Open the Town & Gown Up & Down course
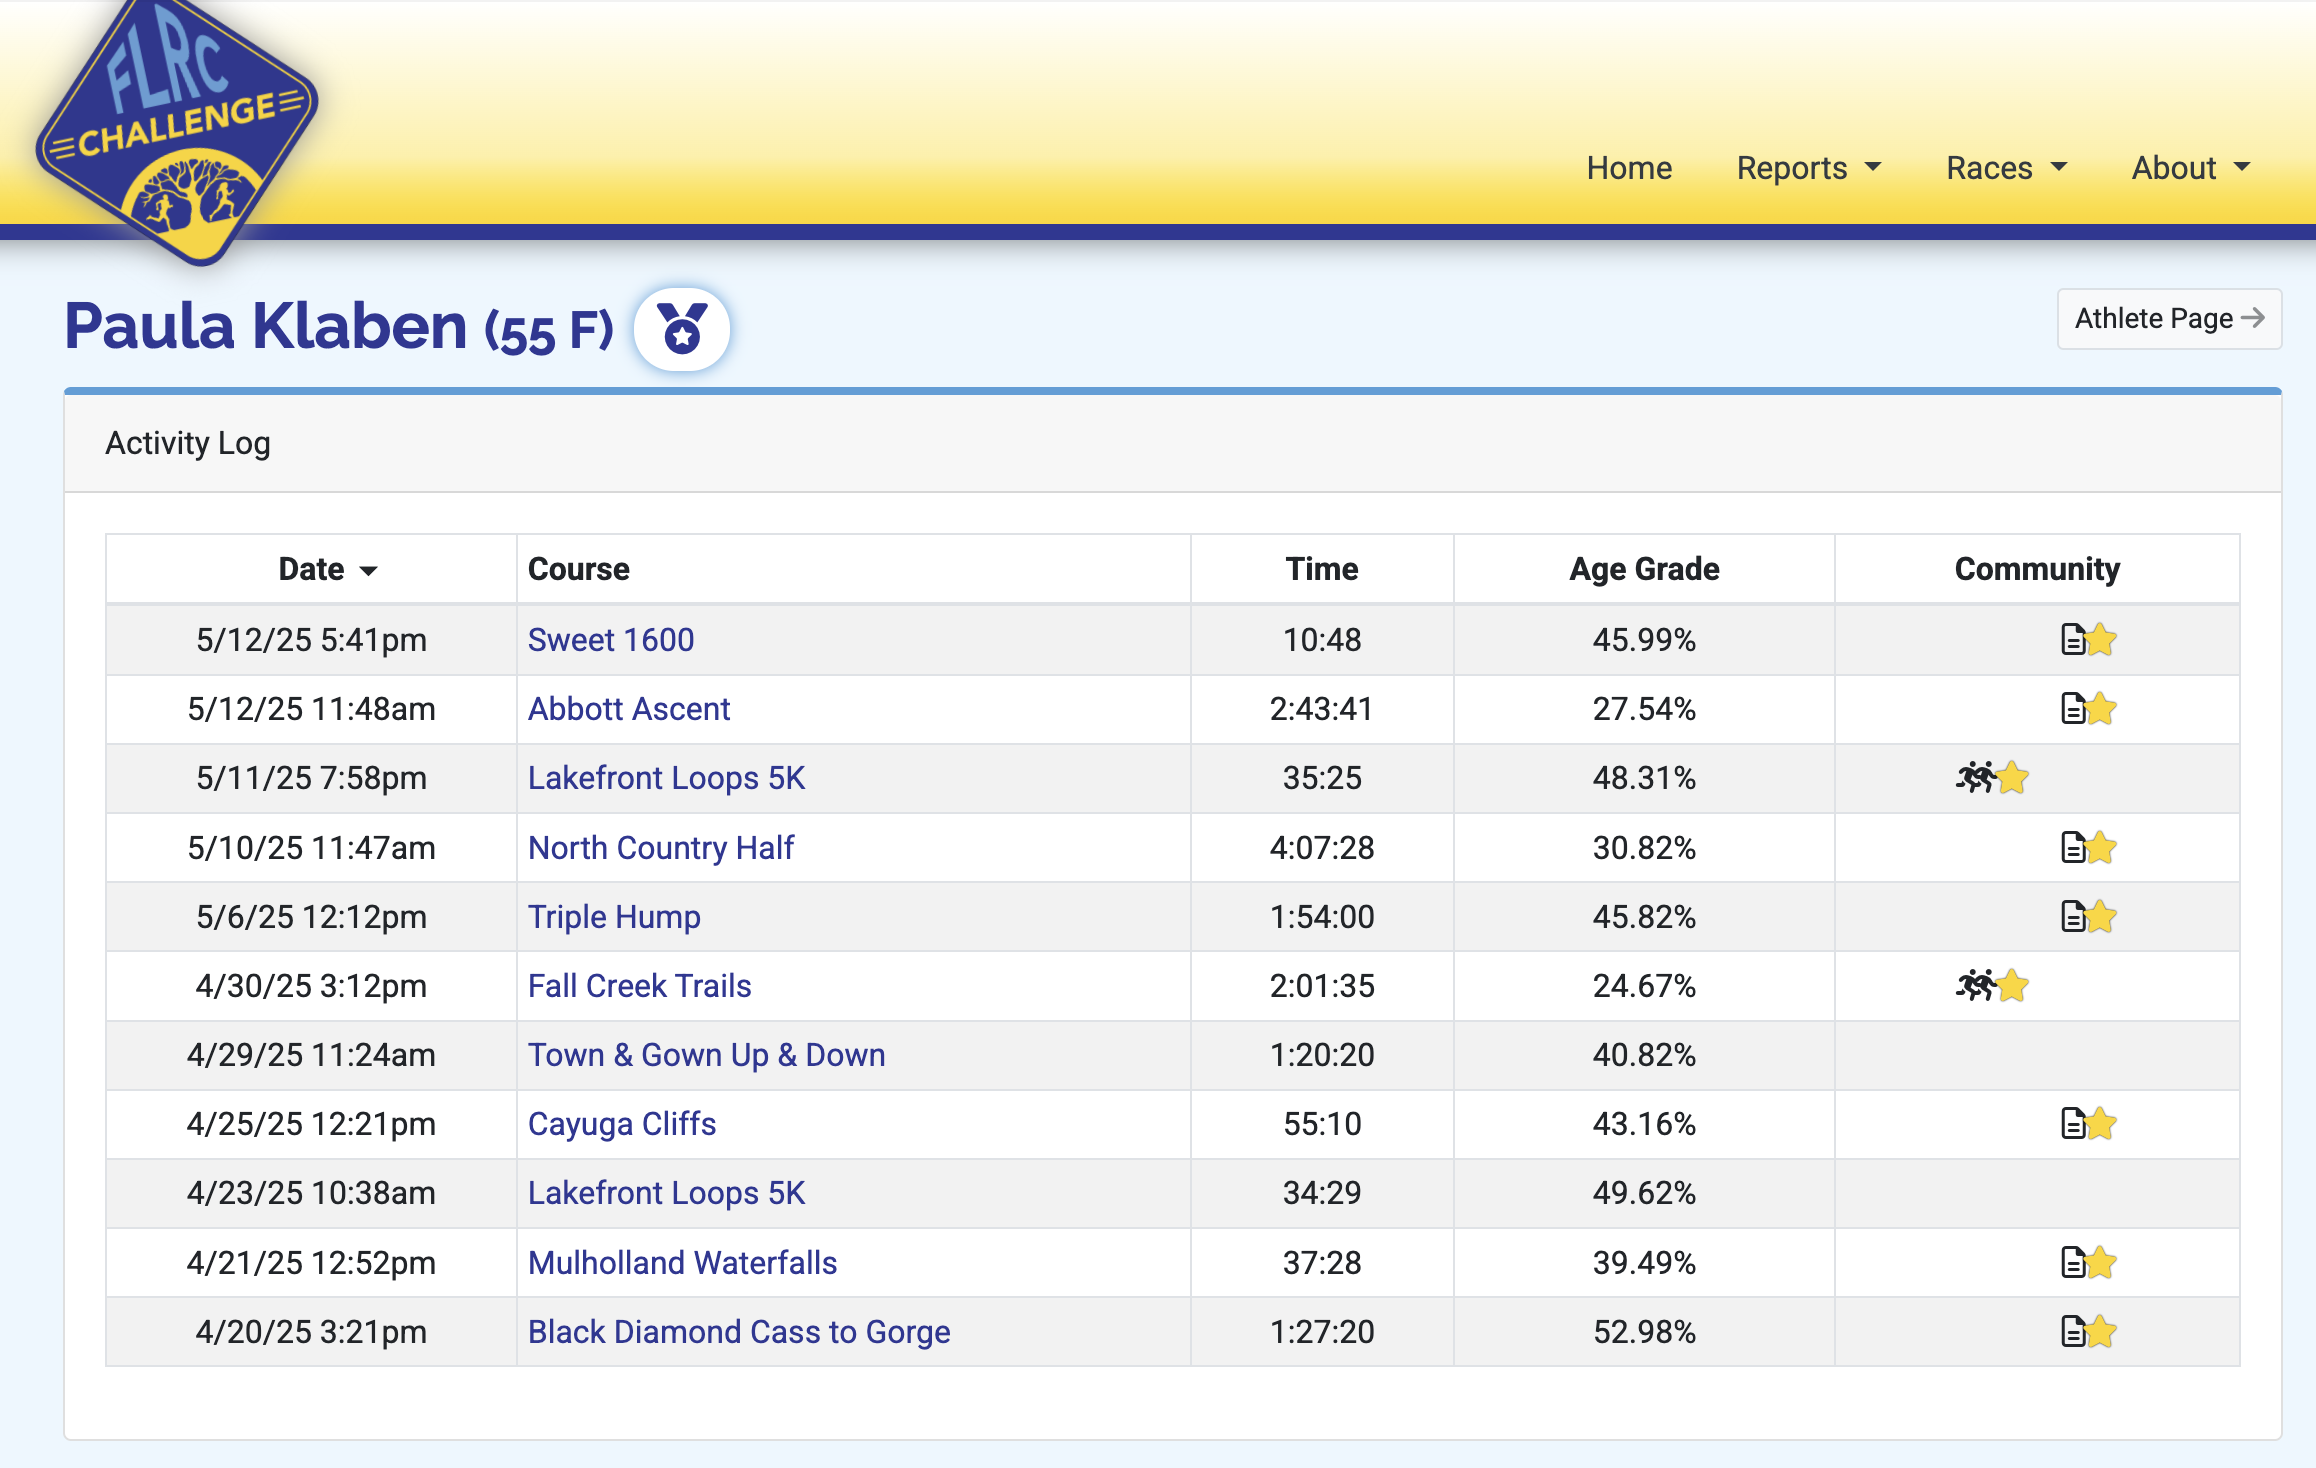2316x1468 pixels. click(706, 1054)
